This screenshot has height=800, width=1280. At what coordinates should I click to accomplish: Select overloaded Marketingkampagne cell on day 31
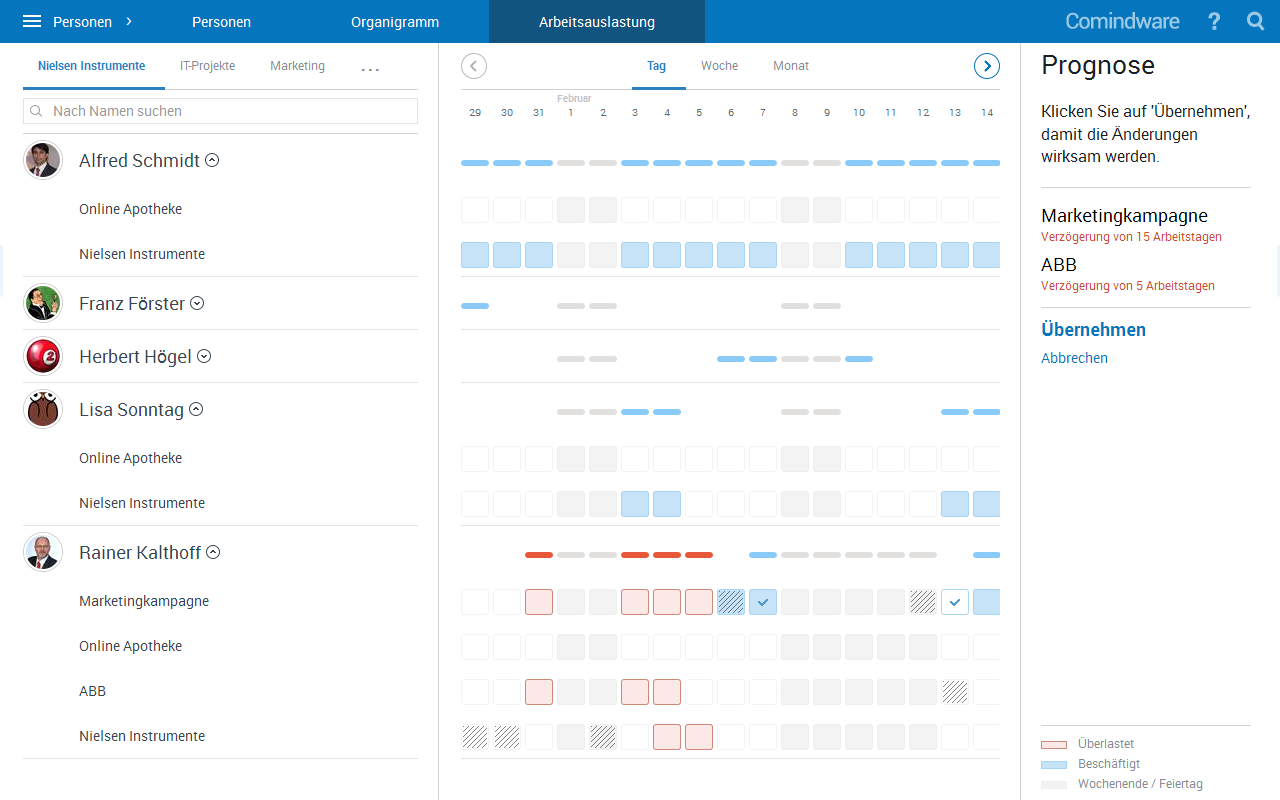[539, 602]
